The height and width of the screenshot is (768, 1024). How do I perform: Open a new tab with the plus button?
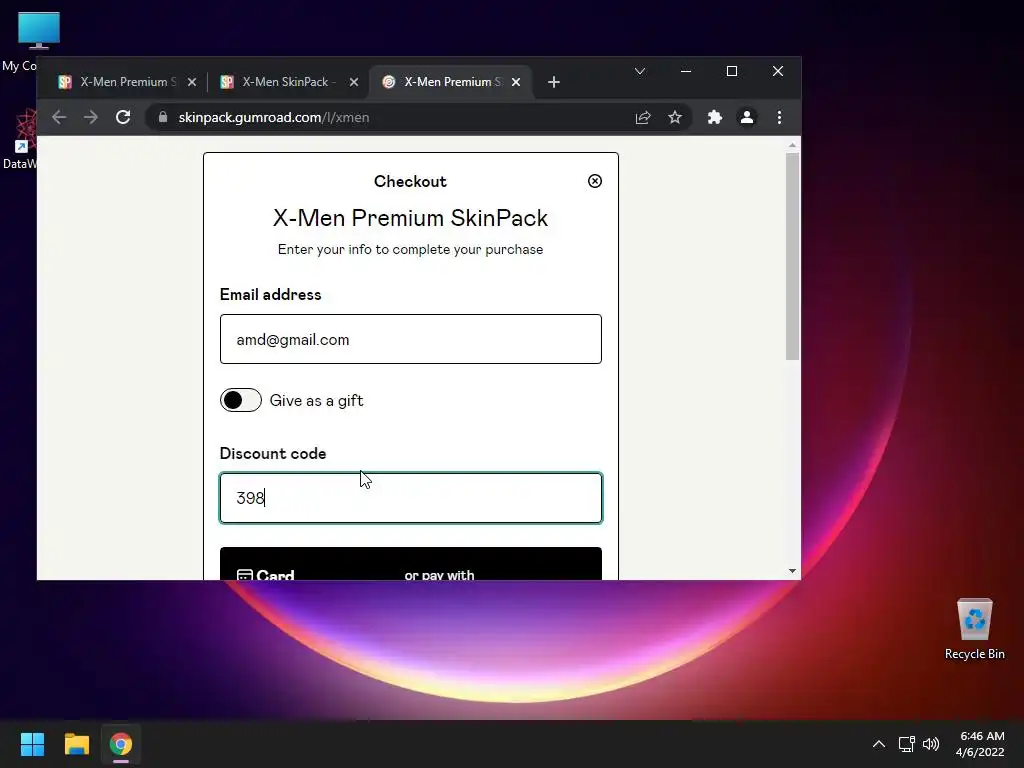coord(554,82)
